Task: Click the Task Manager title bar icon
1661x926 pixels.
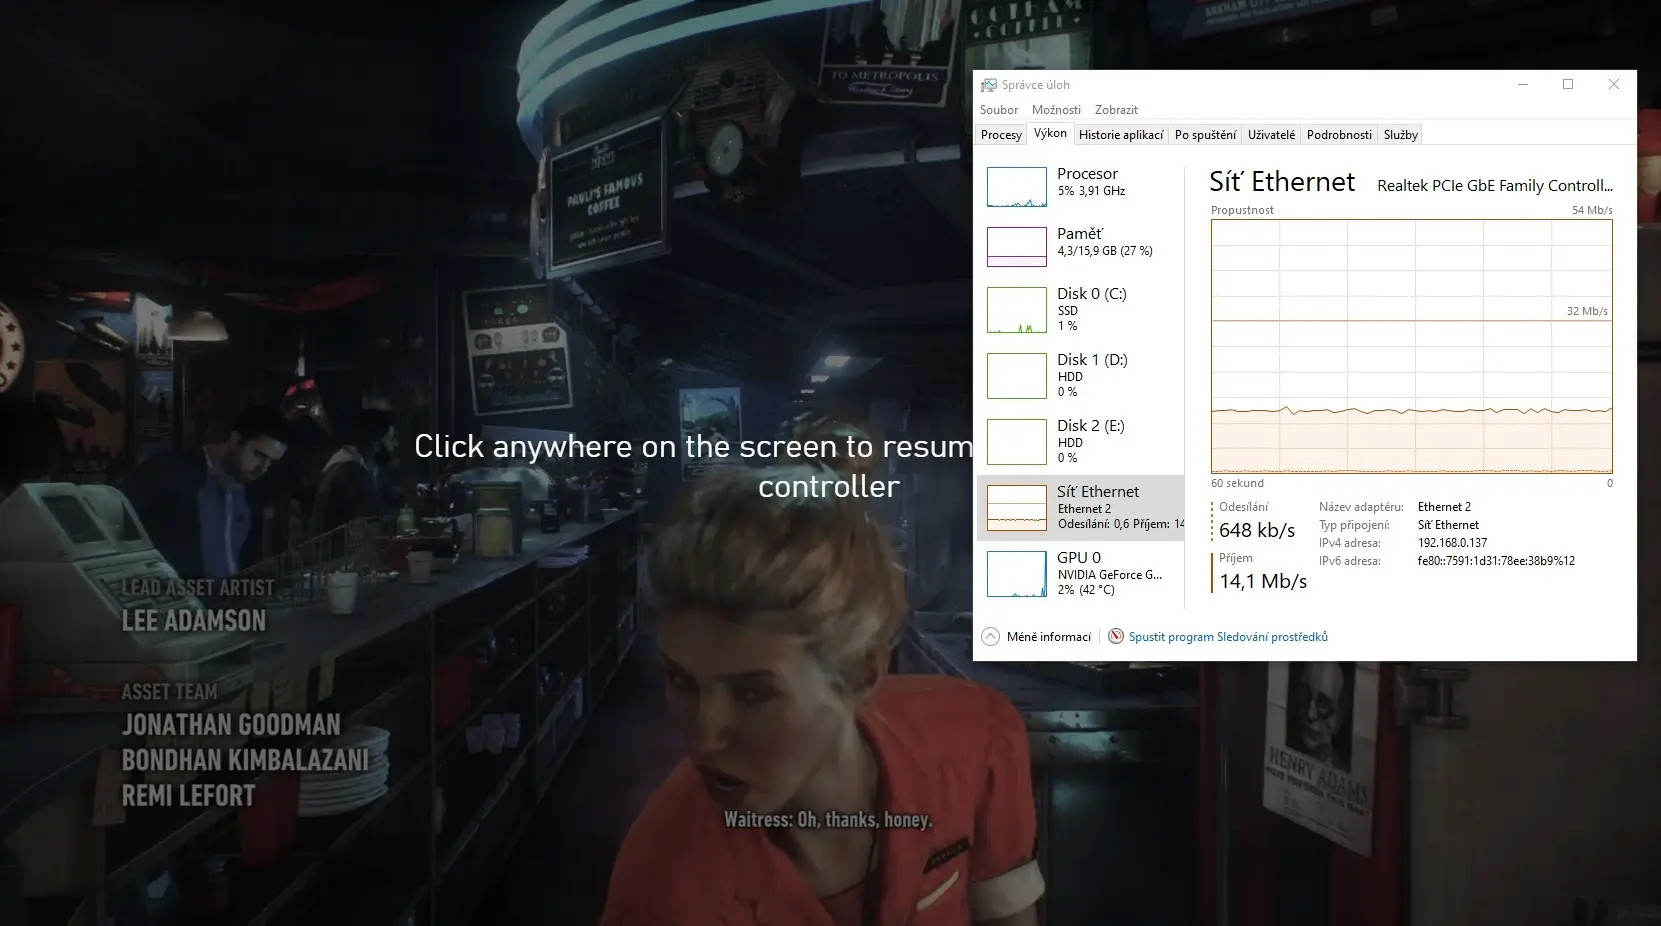Action: pos(989,85)
